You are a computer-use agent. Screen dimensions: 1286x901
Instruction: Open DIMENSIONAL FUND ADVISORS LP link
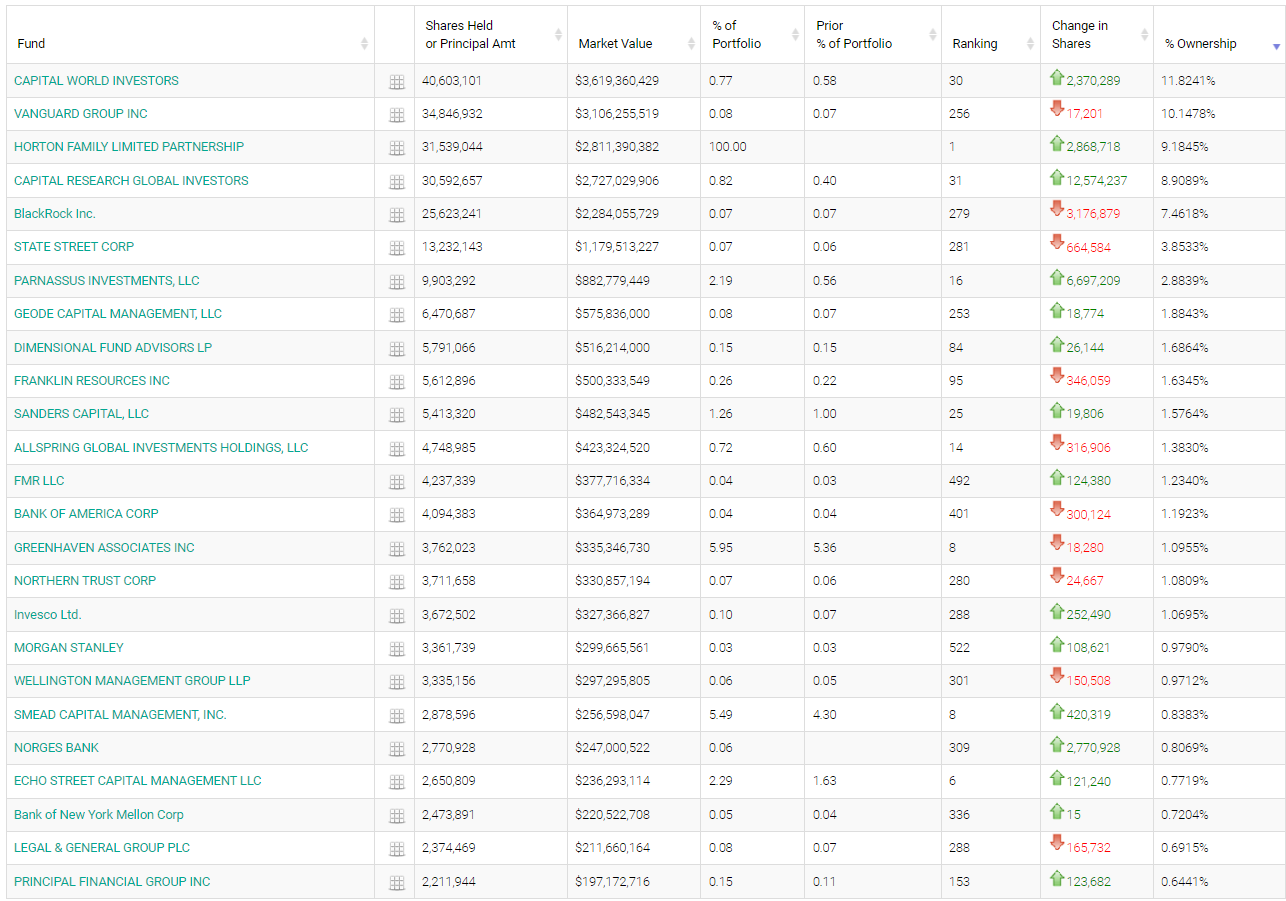(113, 348)
